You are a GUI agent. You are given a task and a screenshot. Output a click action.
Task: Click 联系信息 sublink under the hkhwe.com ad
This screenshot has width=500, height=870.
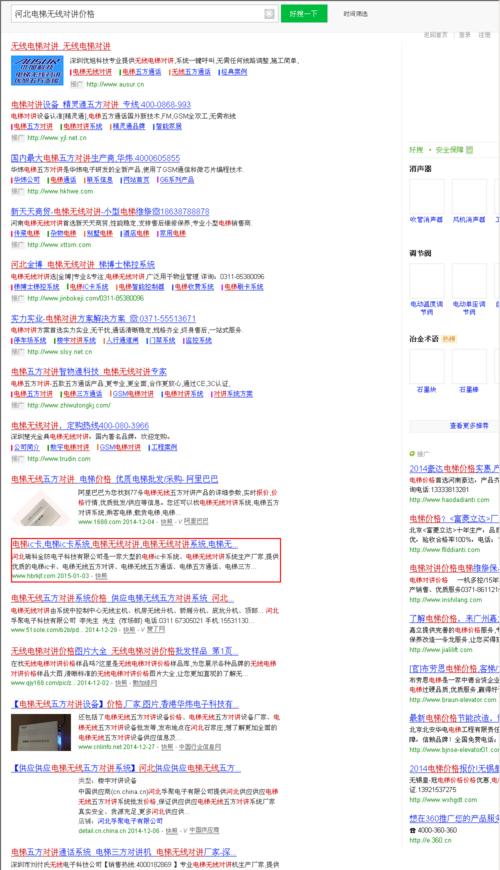click(x=100, y=180)
